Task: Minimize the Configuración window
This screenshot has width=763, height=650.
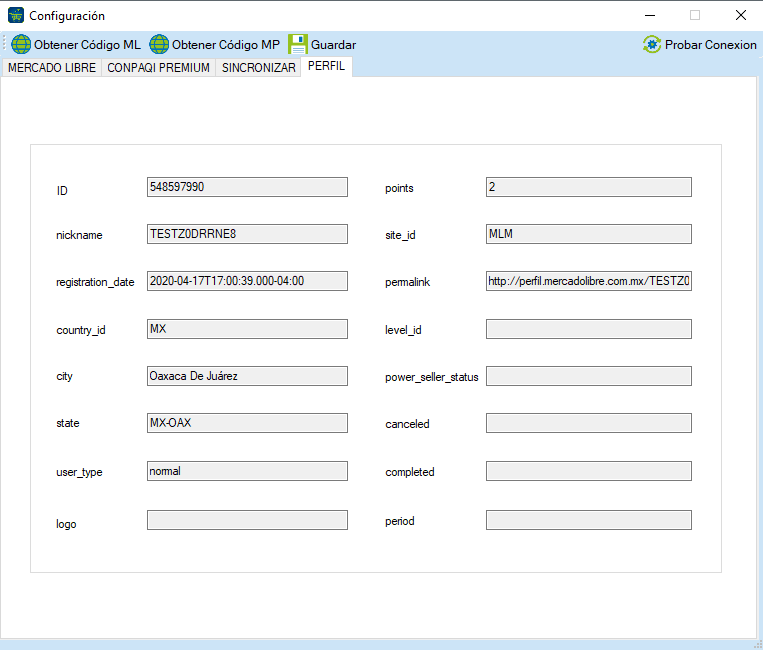Action: (650, 16)
